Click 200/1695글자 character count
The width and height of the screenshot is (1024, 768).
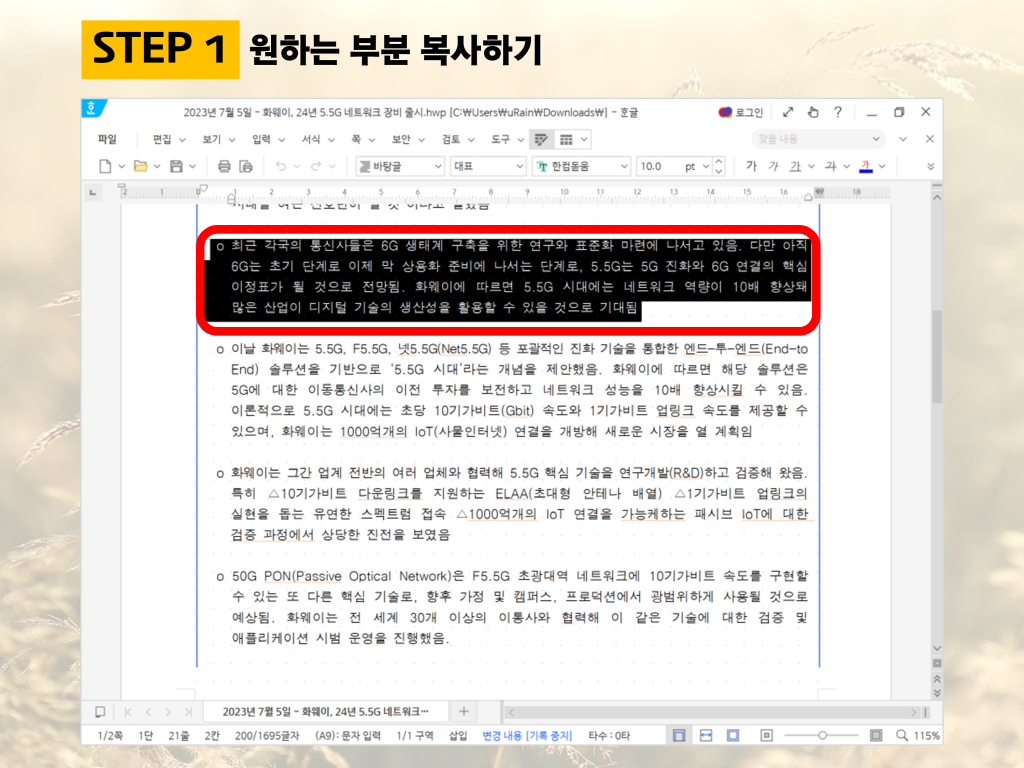point(266,736)
